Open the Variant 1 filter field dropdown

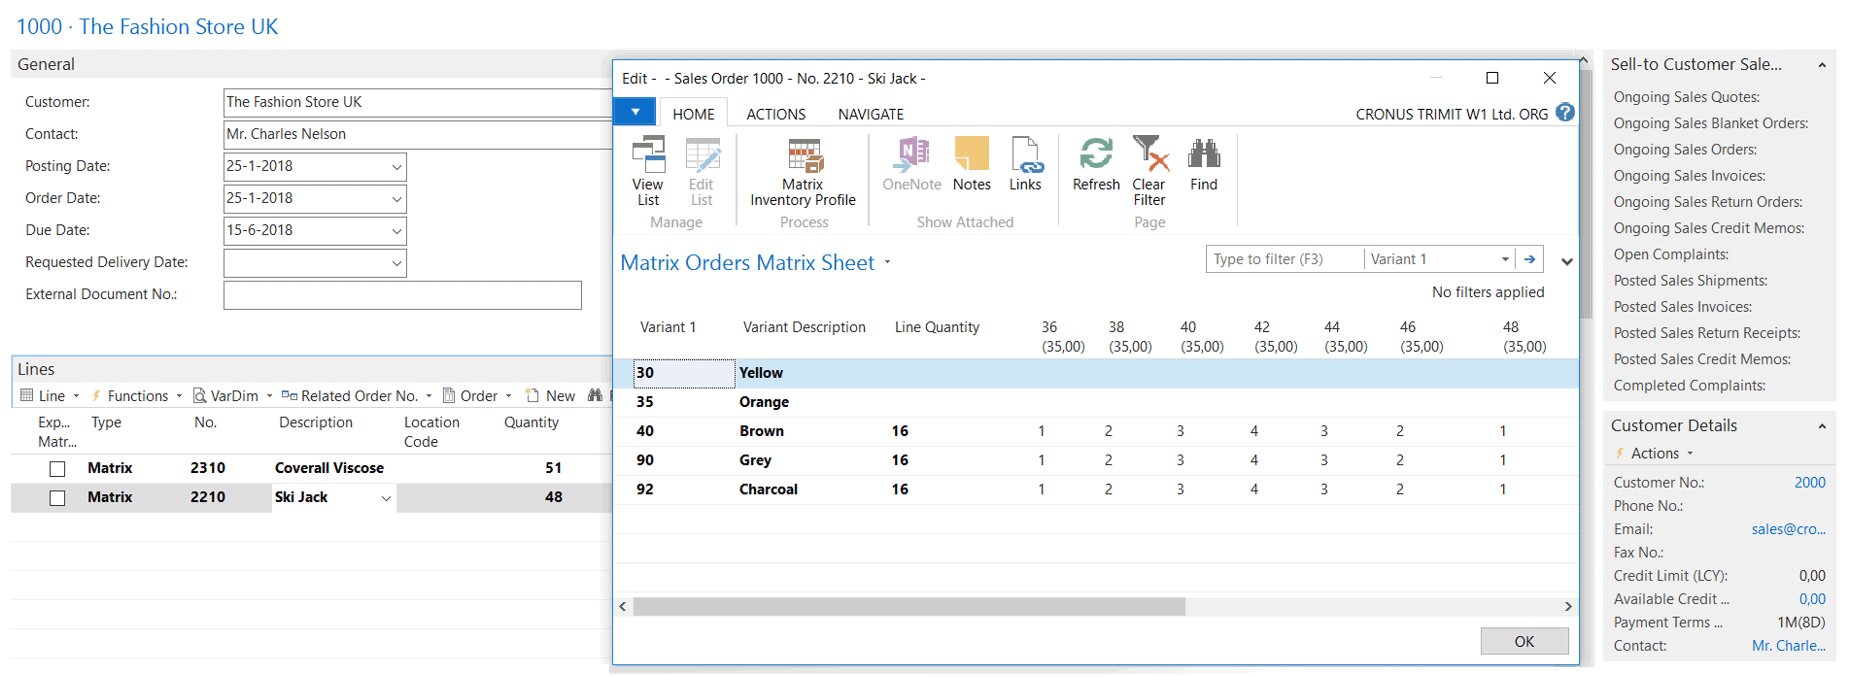1504,260
